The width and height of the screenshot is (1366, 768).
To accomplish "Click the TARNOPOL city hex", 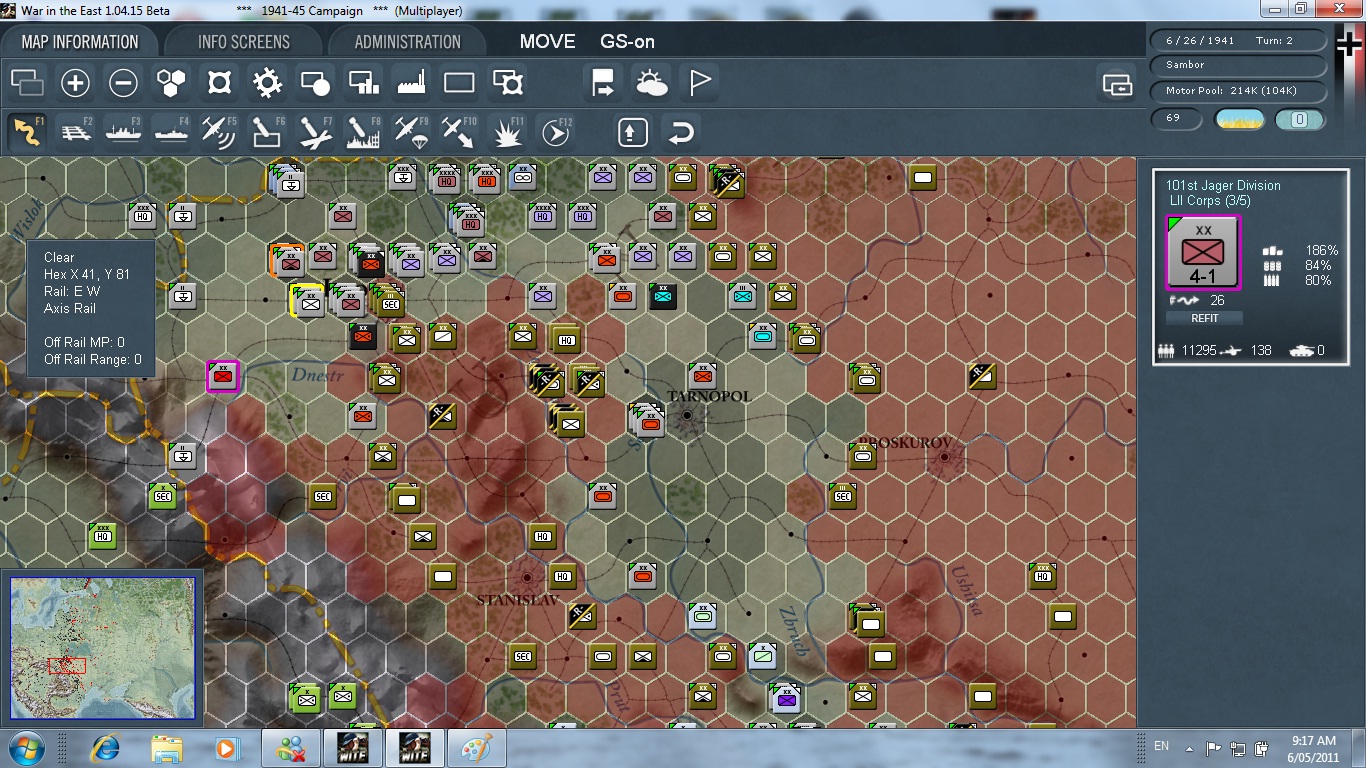I will coord(689,418).
